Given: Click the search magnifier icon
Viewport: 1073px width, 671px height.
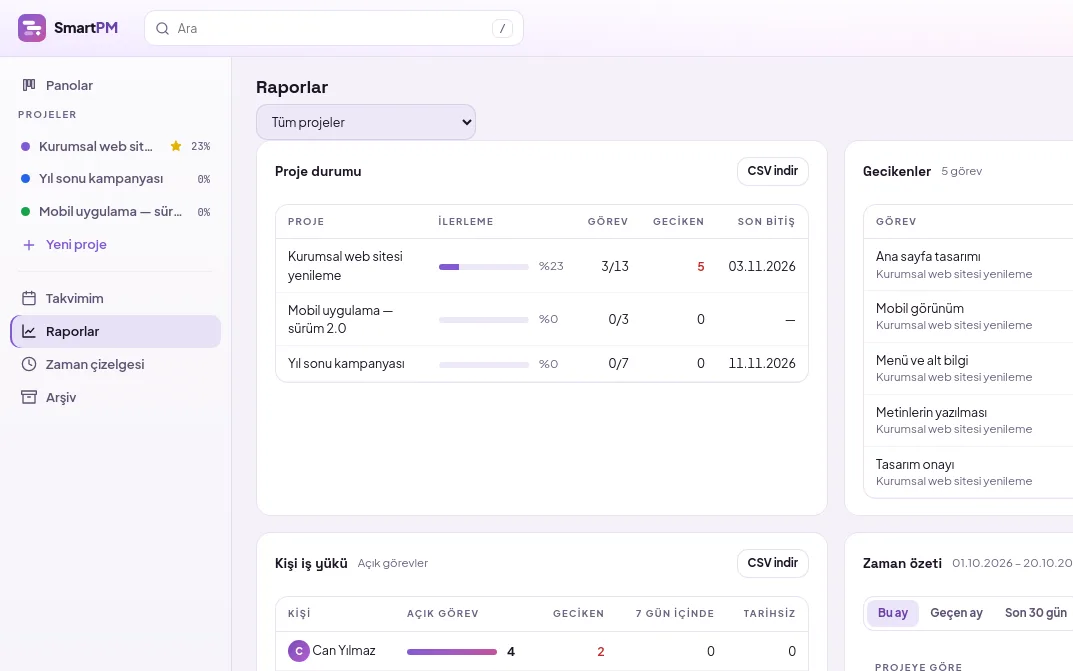Looking at the screenshot, I should pyautogui.click(x=162, y=28).
